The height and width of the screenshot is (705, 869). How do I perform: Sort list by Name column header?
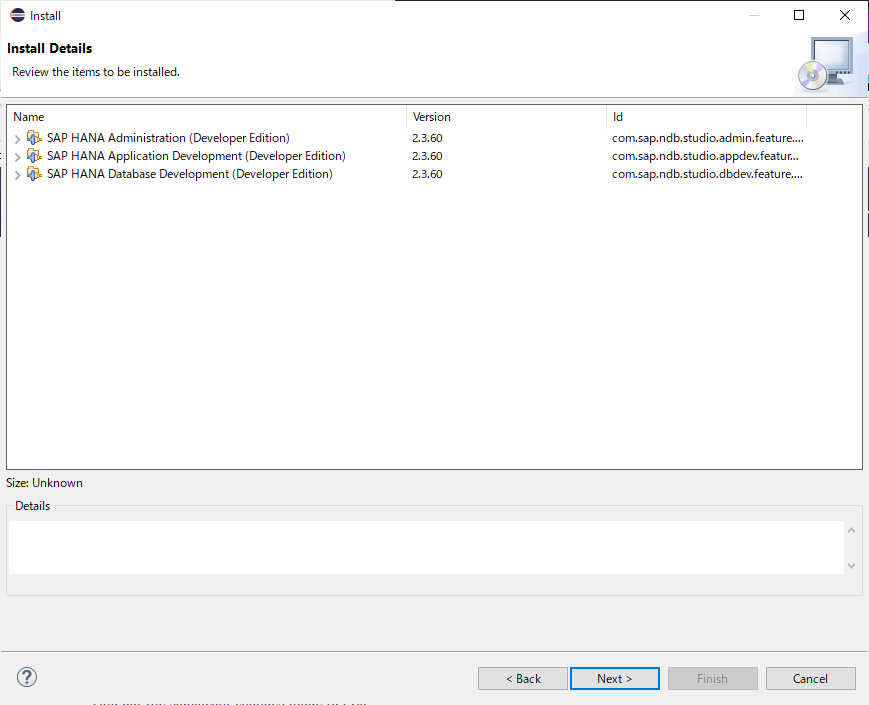point(207,117)
